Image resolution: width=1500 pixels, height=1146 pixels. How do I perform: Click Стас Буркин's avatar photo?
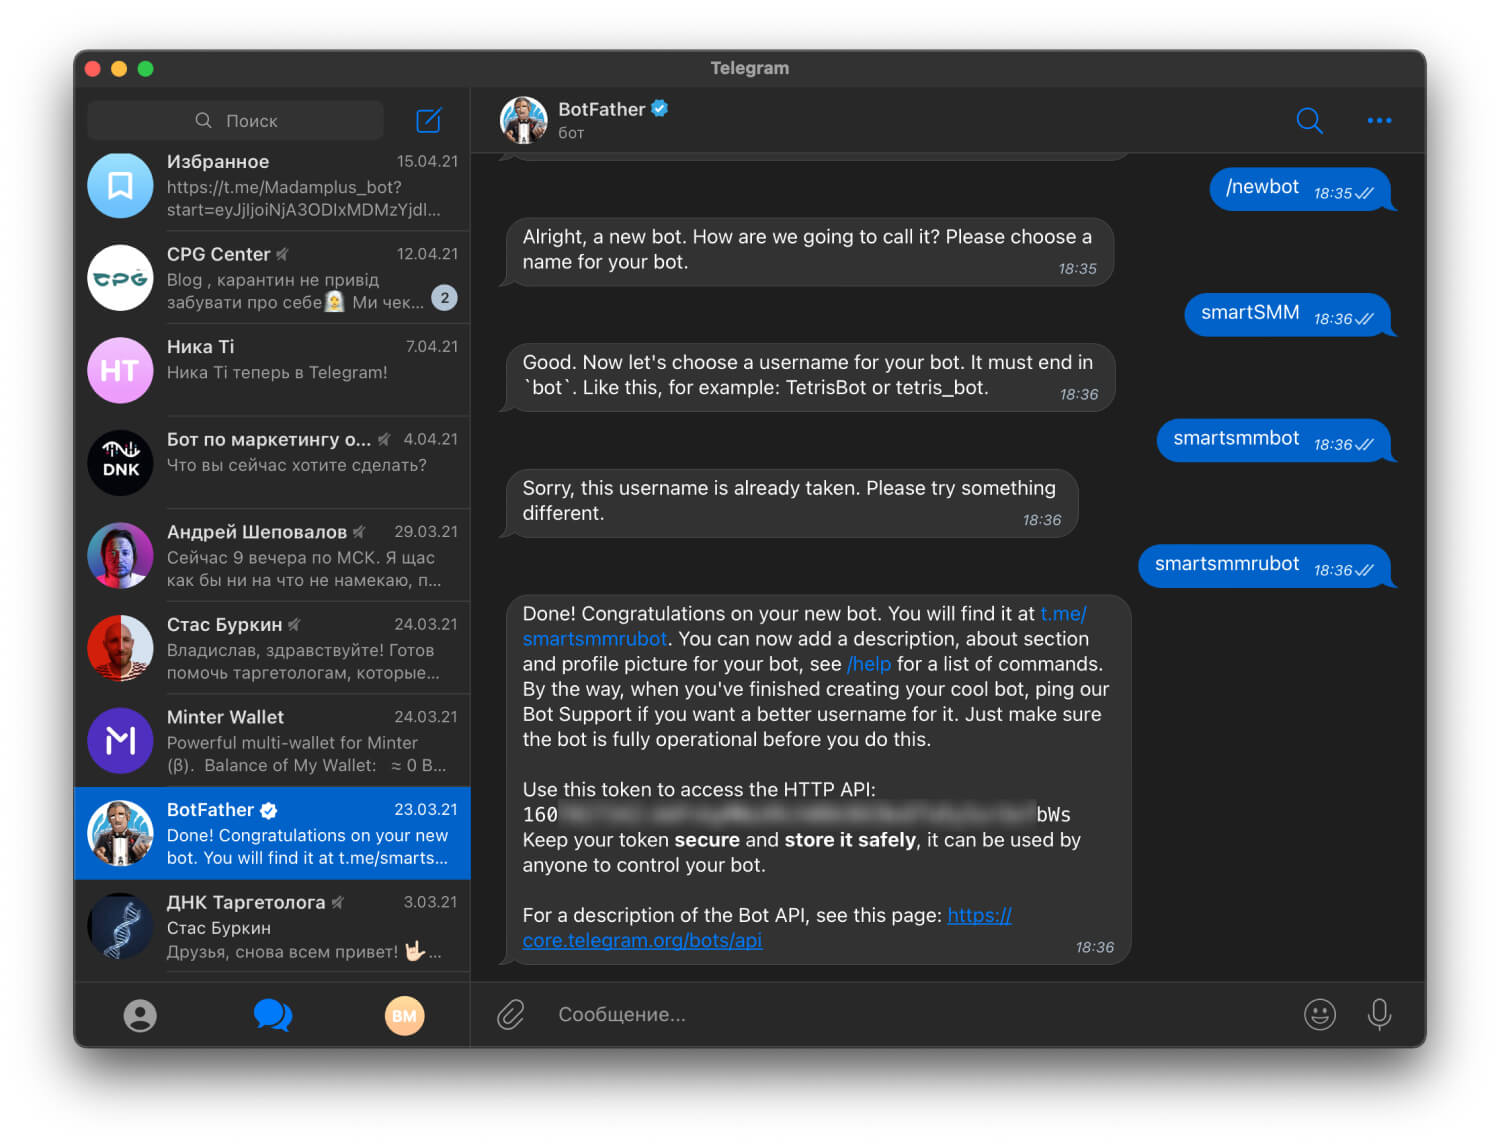point(120,648)
